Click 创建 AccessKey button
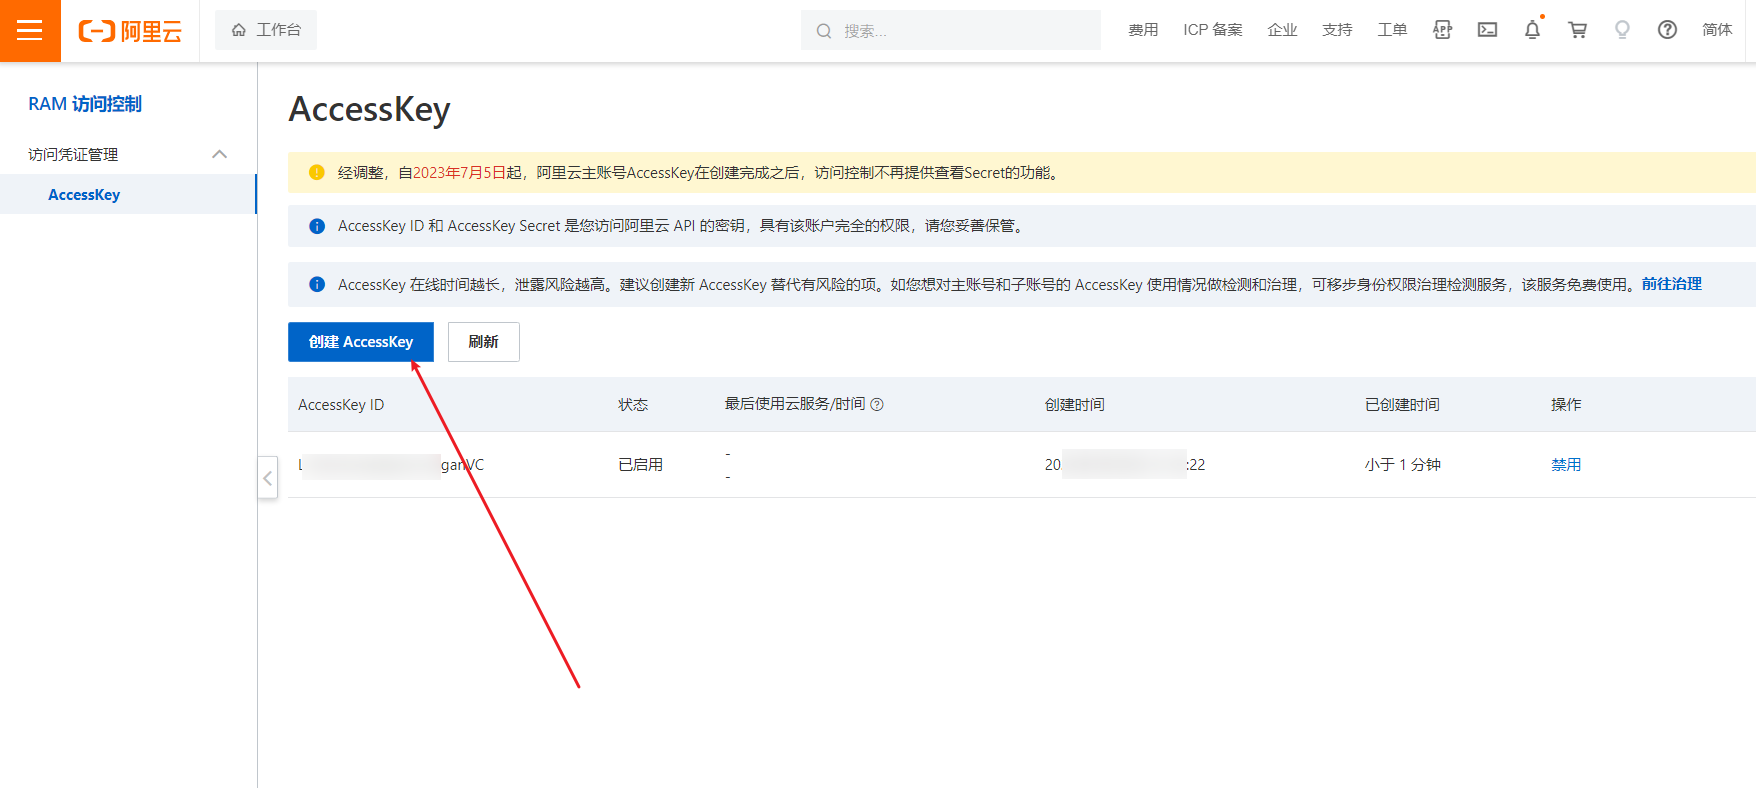Screen dimensions: 1756x788 tap(361, 342)
